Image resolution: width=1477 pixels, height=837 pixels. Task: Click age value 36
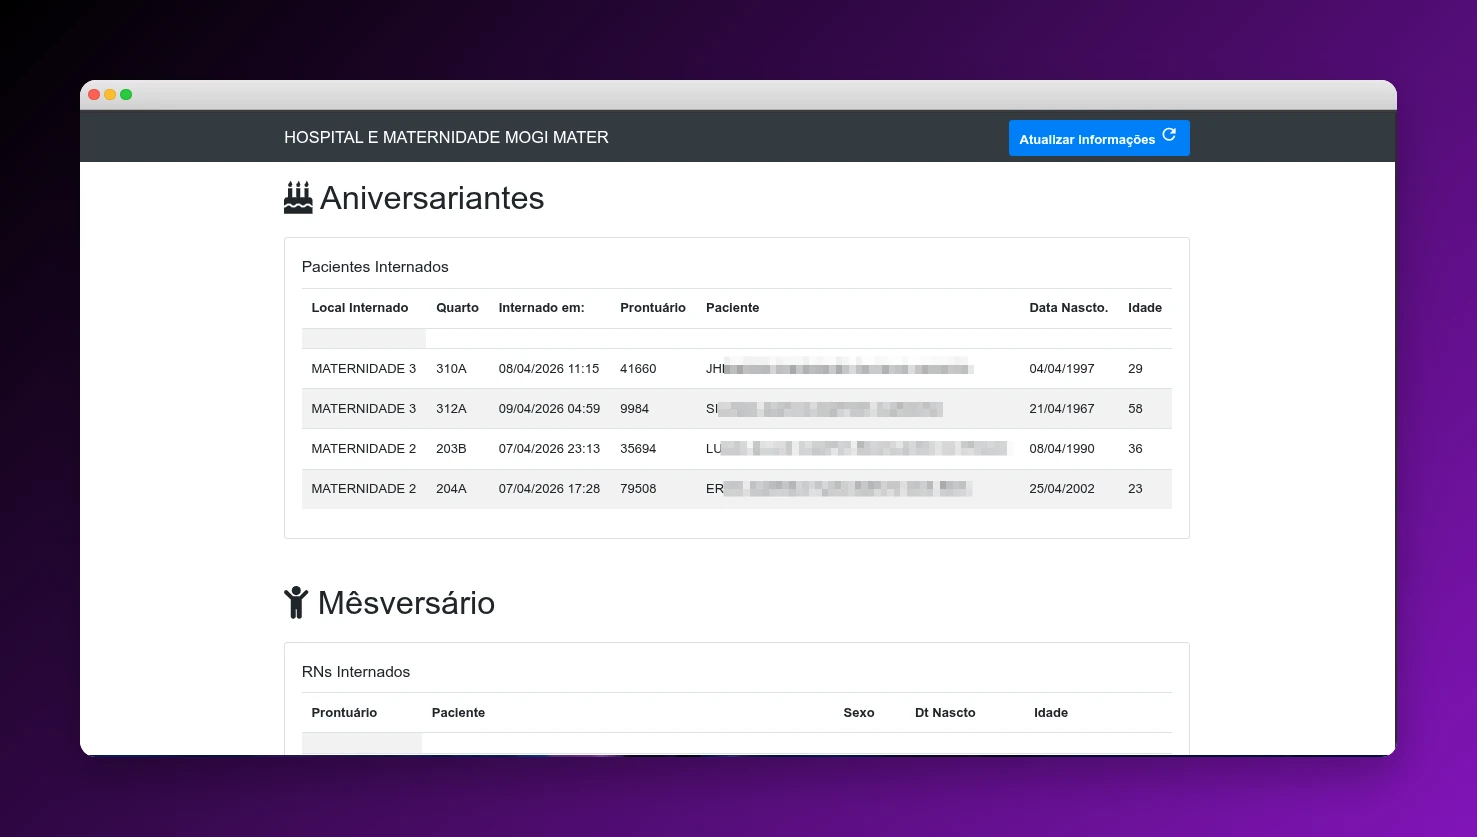1135,449
